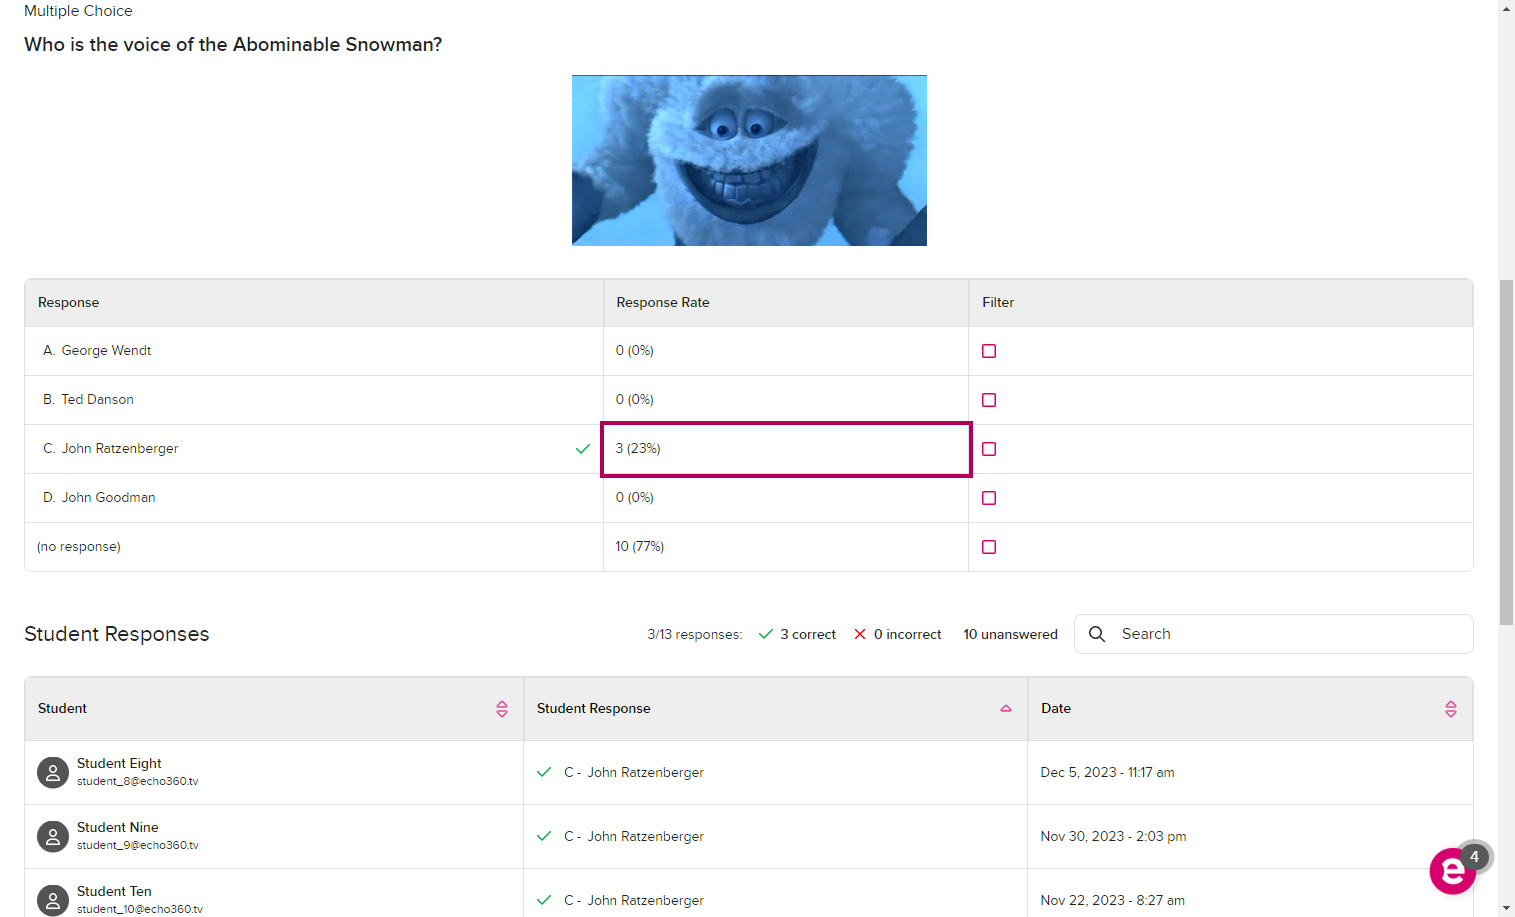Enable filter for George Wendt response
1515x917 pixels.
coord(989,351)
